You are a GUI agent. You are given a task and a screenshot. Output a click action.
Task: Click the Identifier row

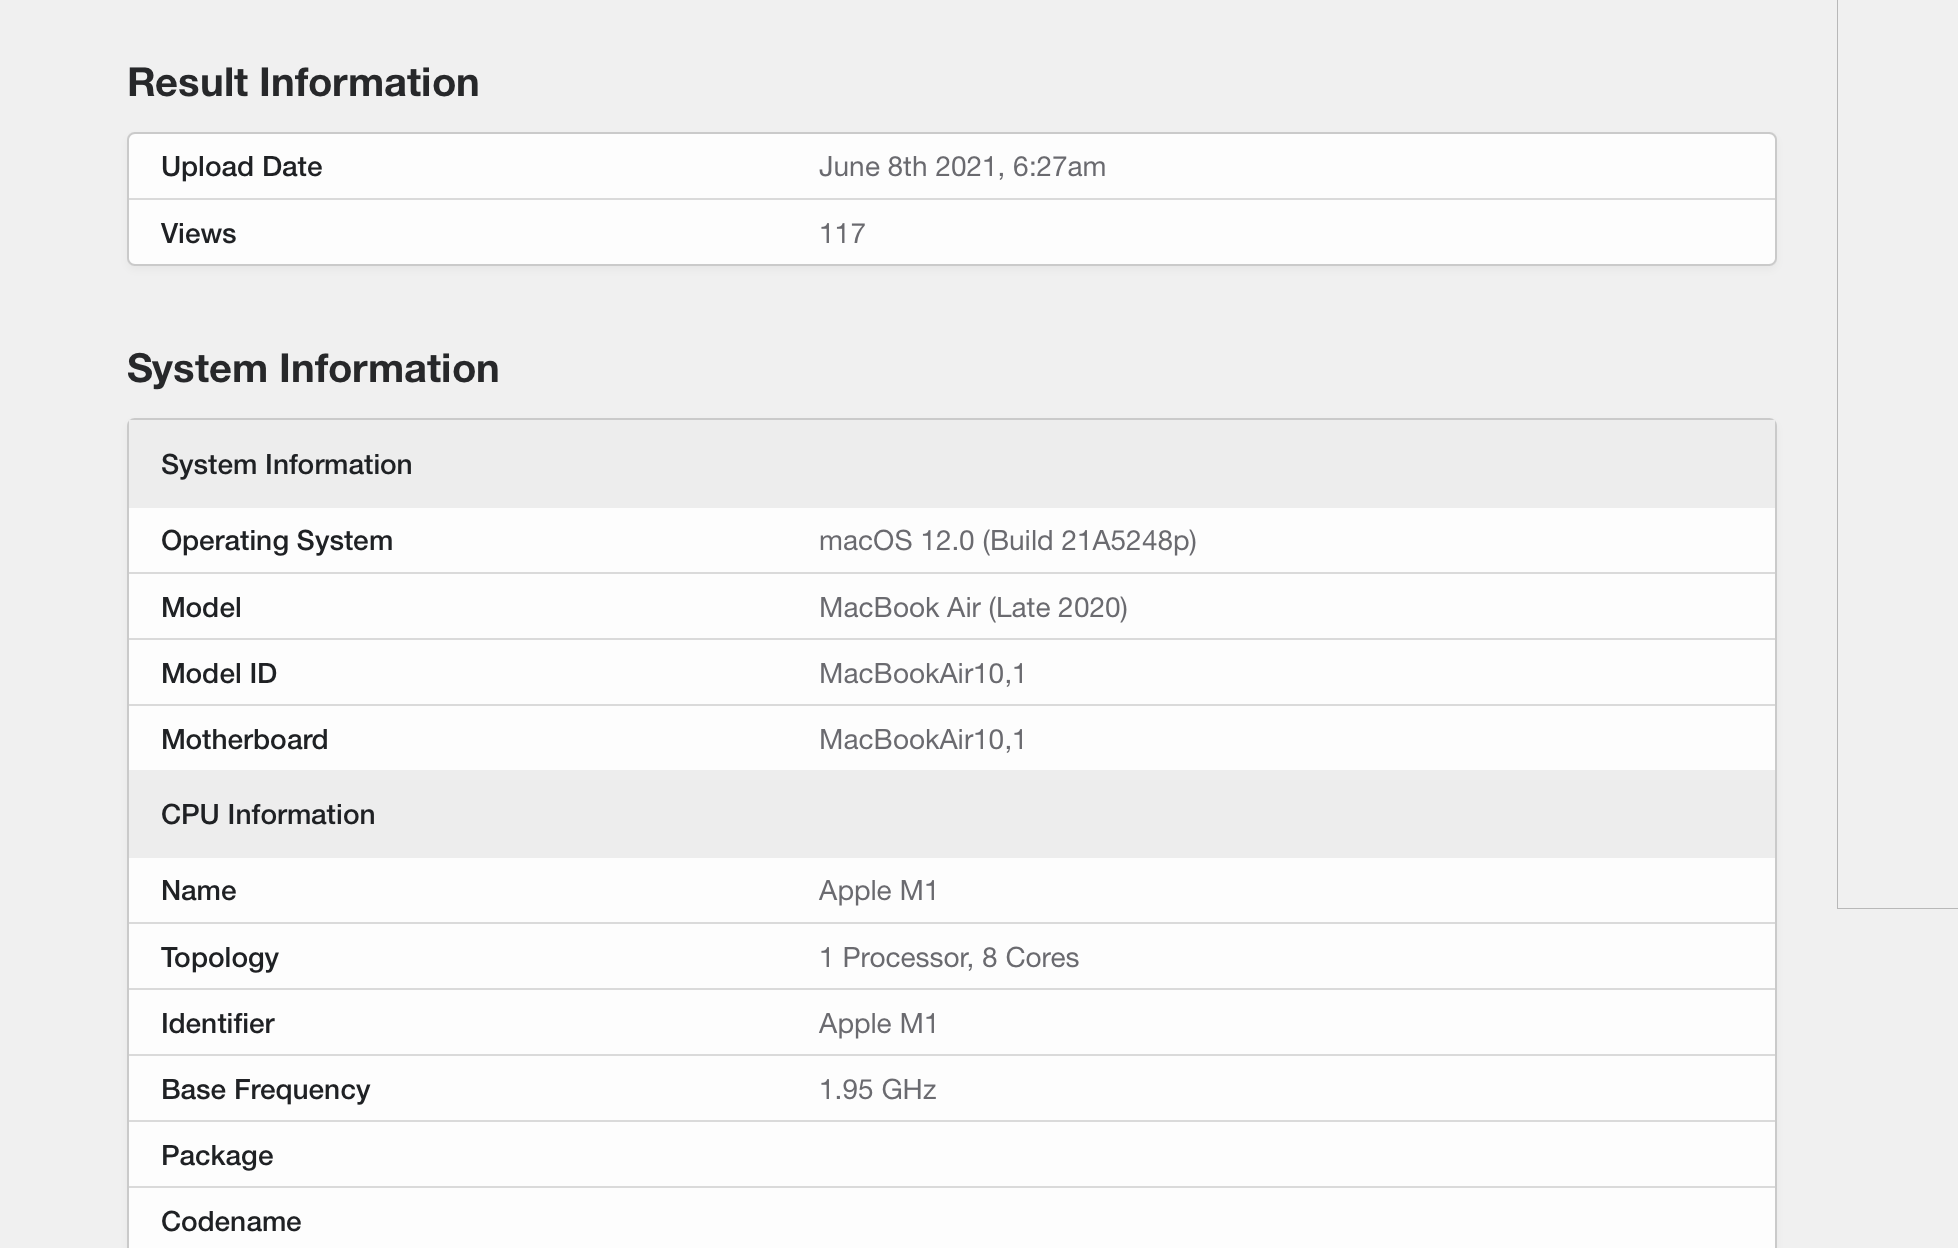click(217, 1023)
